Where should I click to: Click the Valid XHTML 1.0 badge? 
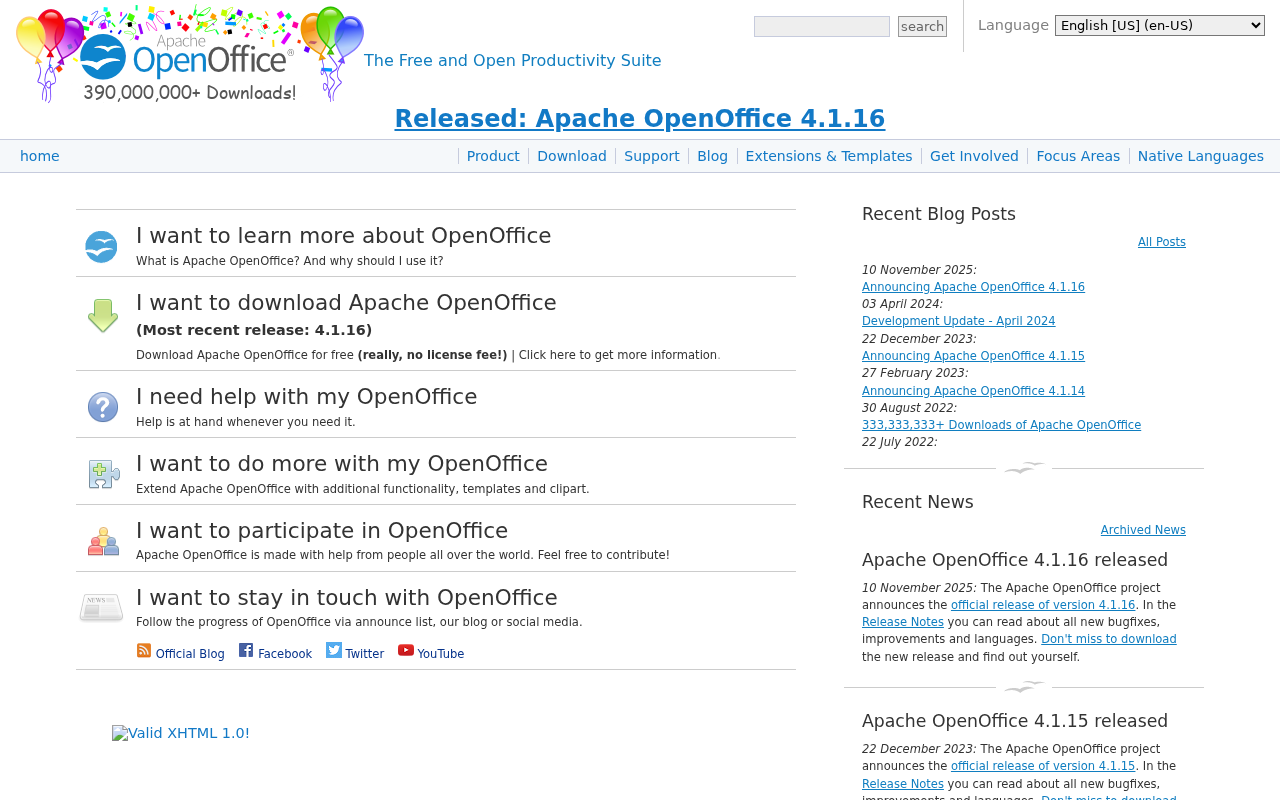click(181, 733)
